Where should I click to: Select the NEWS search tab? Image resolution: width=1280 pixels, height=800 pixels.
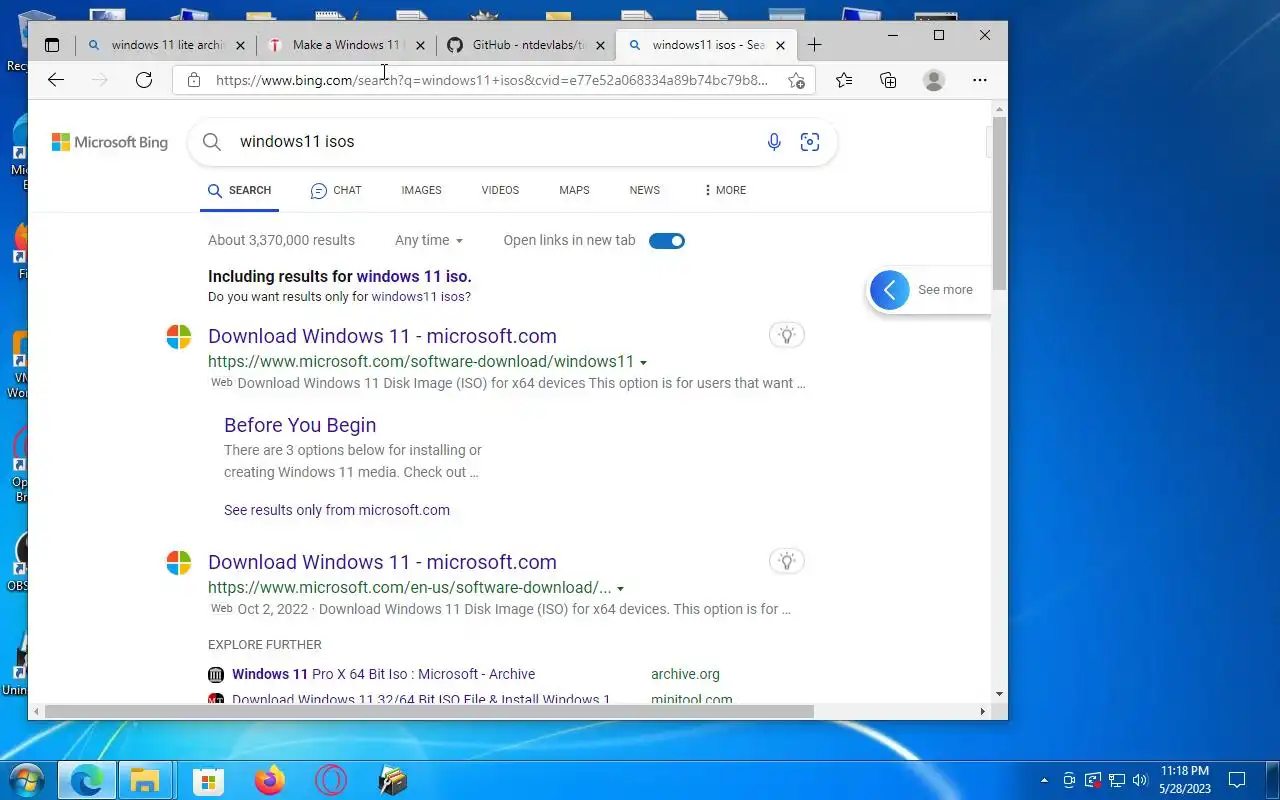[x=645, y=190]
